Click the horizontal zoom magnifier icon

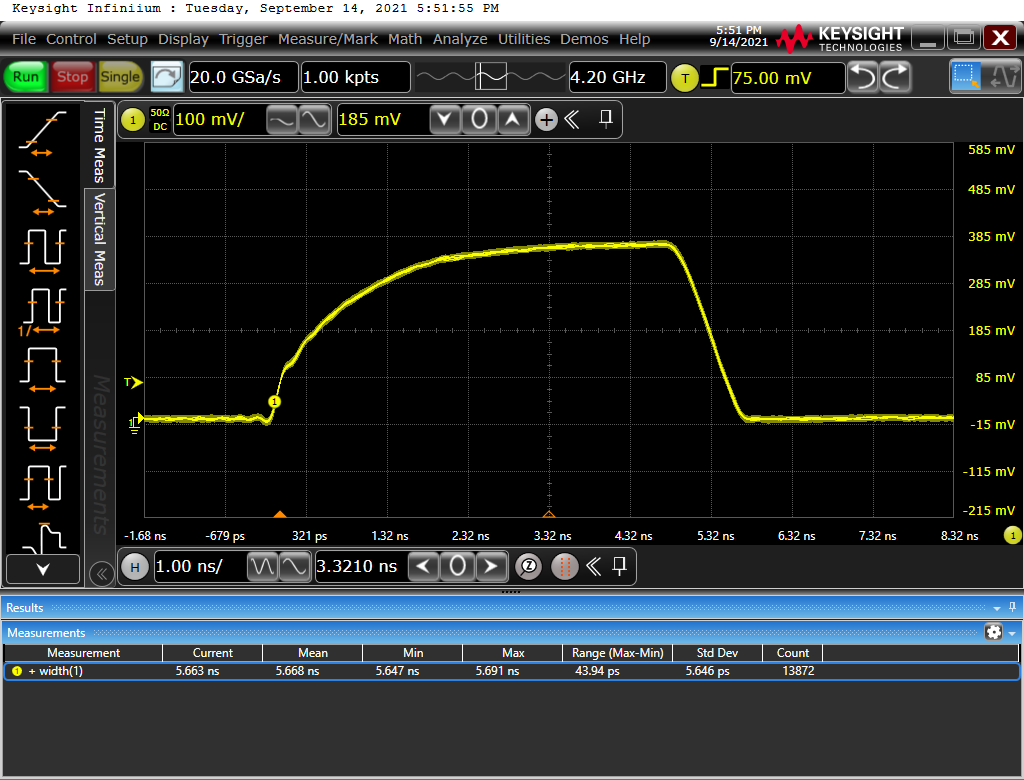coord(529,567)
